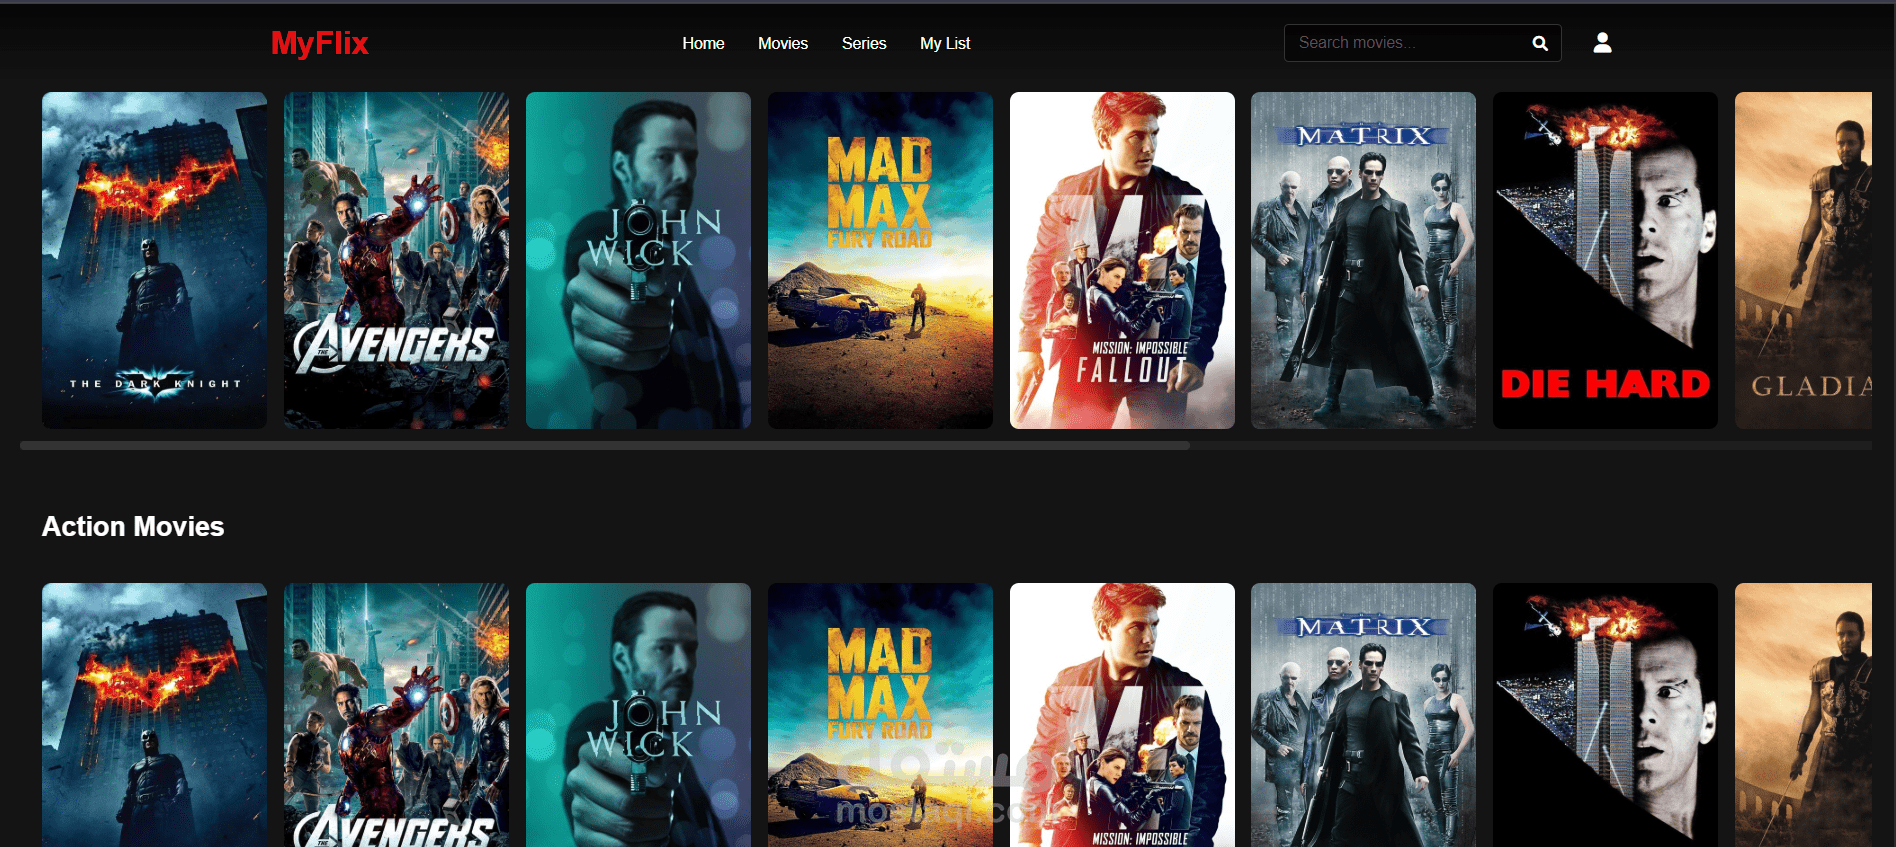Open the Series nav link

coord(864,43)
